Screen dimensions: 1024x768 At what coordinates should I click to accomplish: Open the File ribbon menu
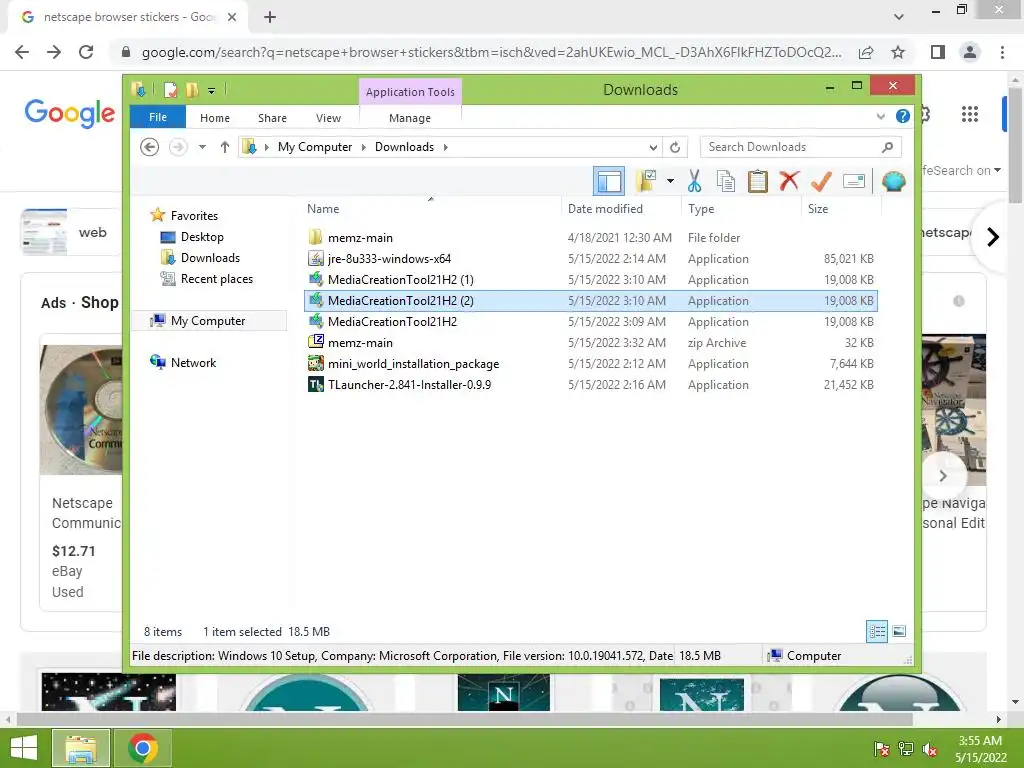[158, 118]
